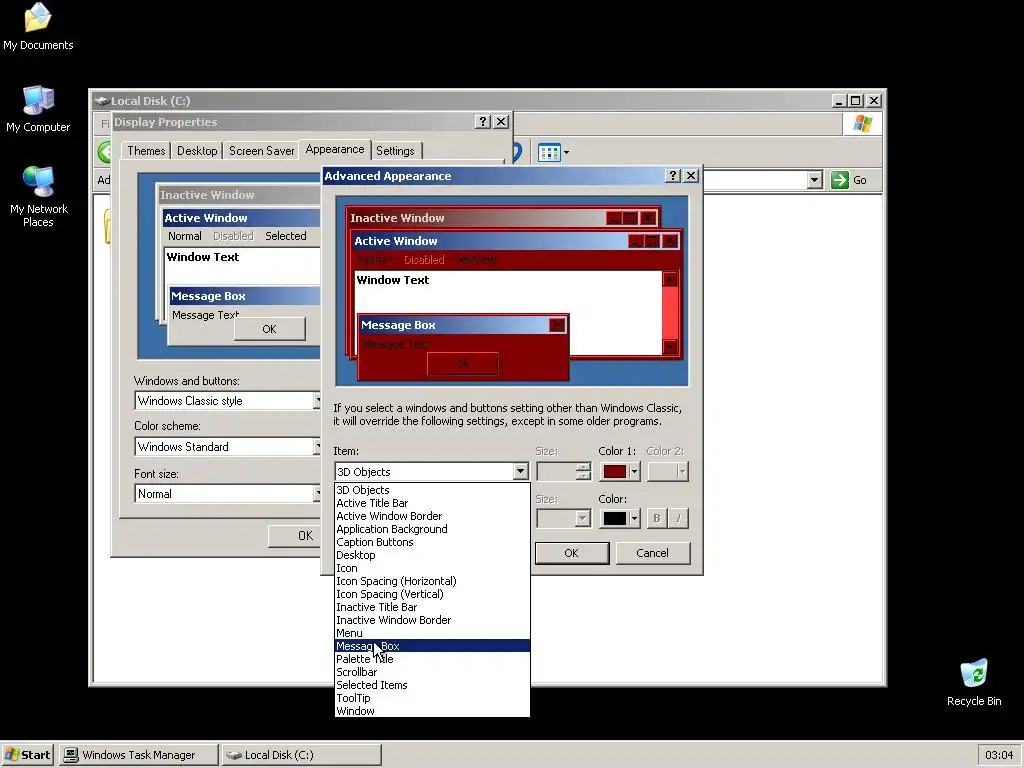Select 3D Objects from the item list

coord(432,490)
